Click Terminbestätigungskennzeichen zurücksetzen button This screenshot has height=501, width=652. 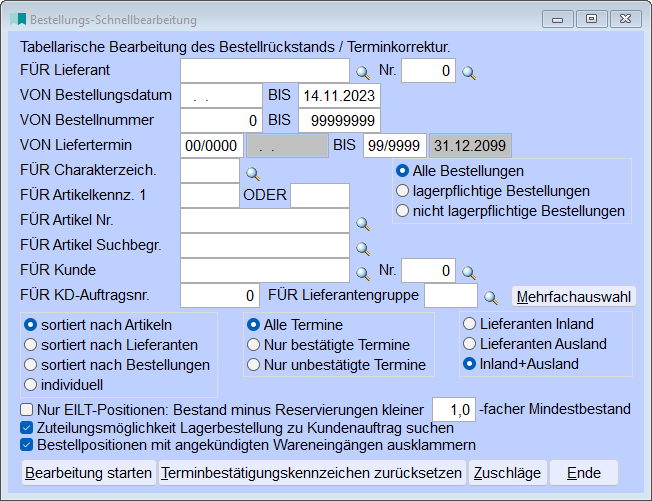312,473
